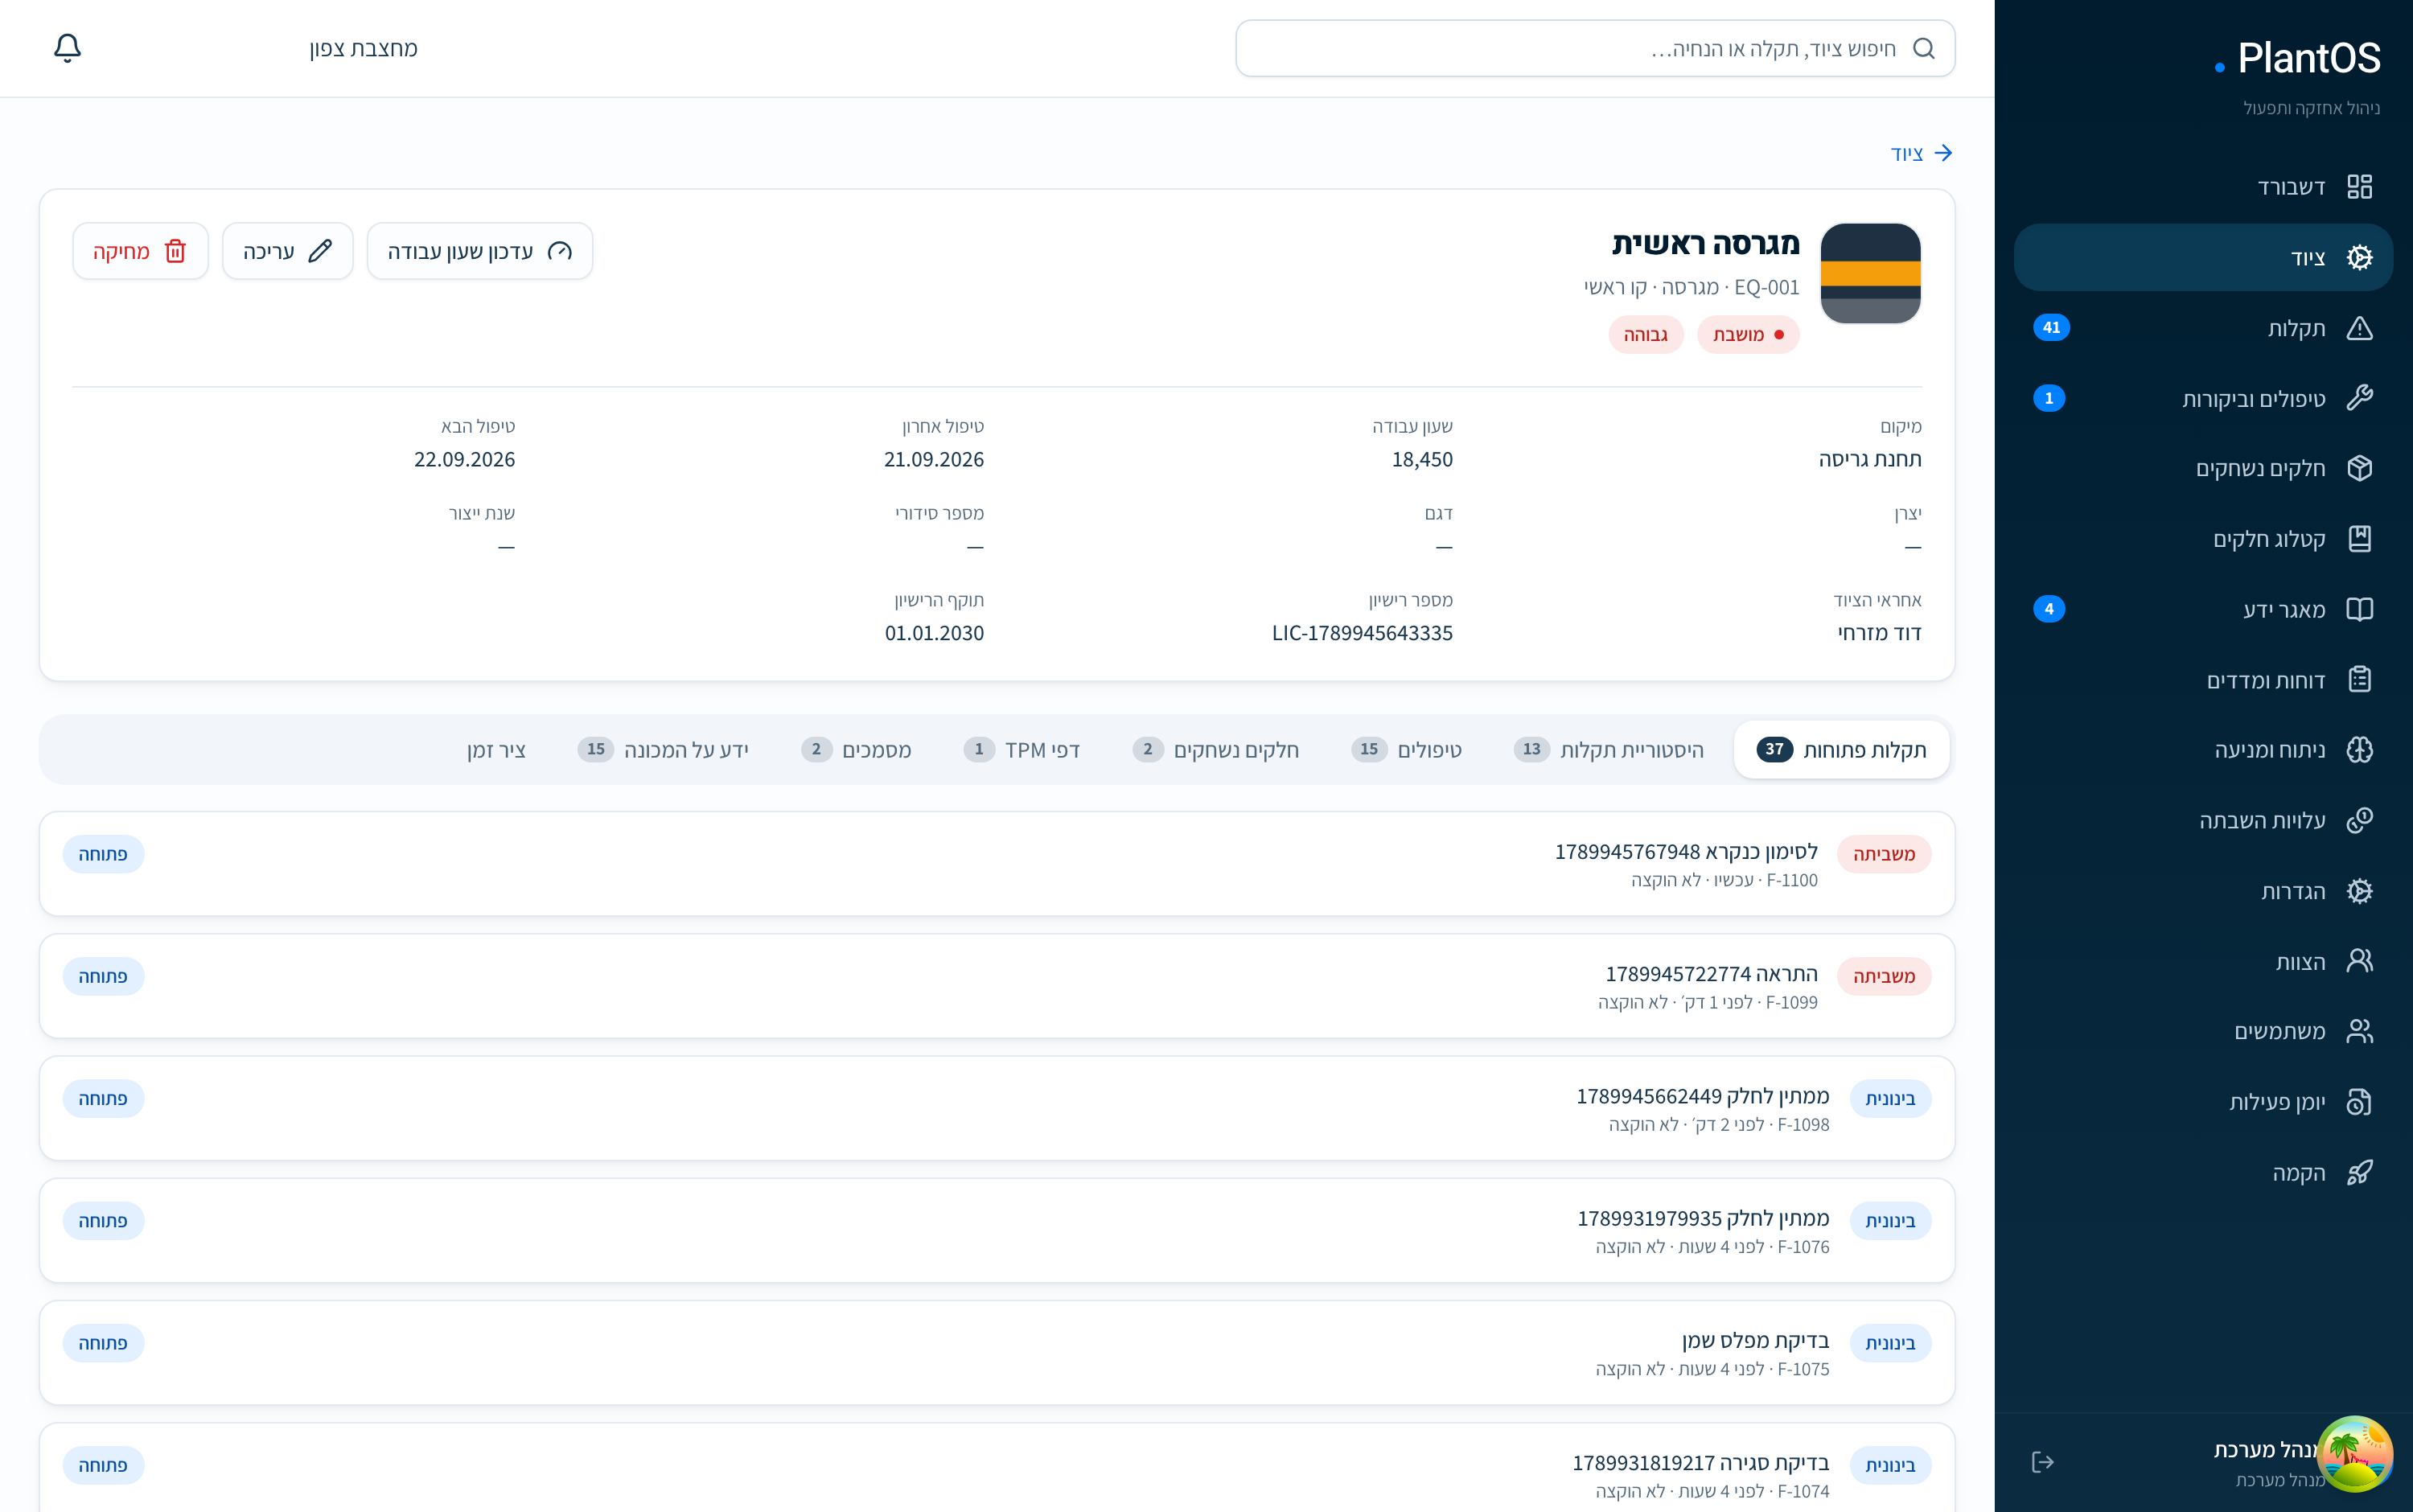Open מאגר ידע book icon
Viewport: 2413px width, 1512px height.
pos(2359,609)
